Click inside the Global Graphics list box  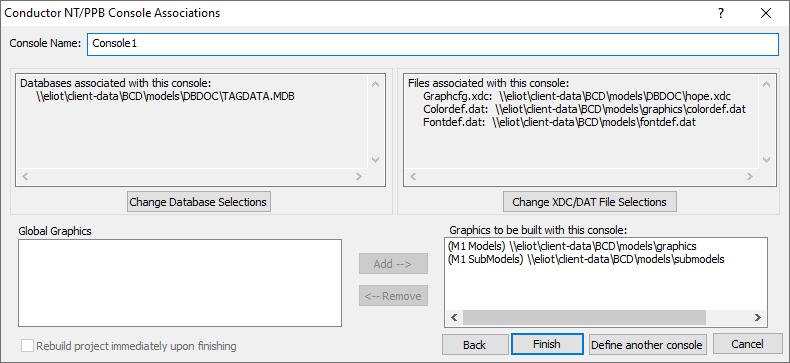tap(180, 283)
